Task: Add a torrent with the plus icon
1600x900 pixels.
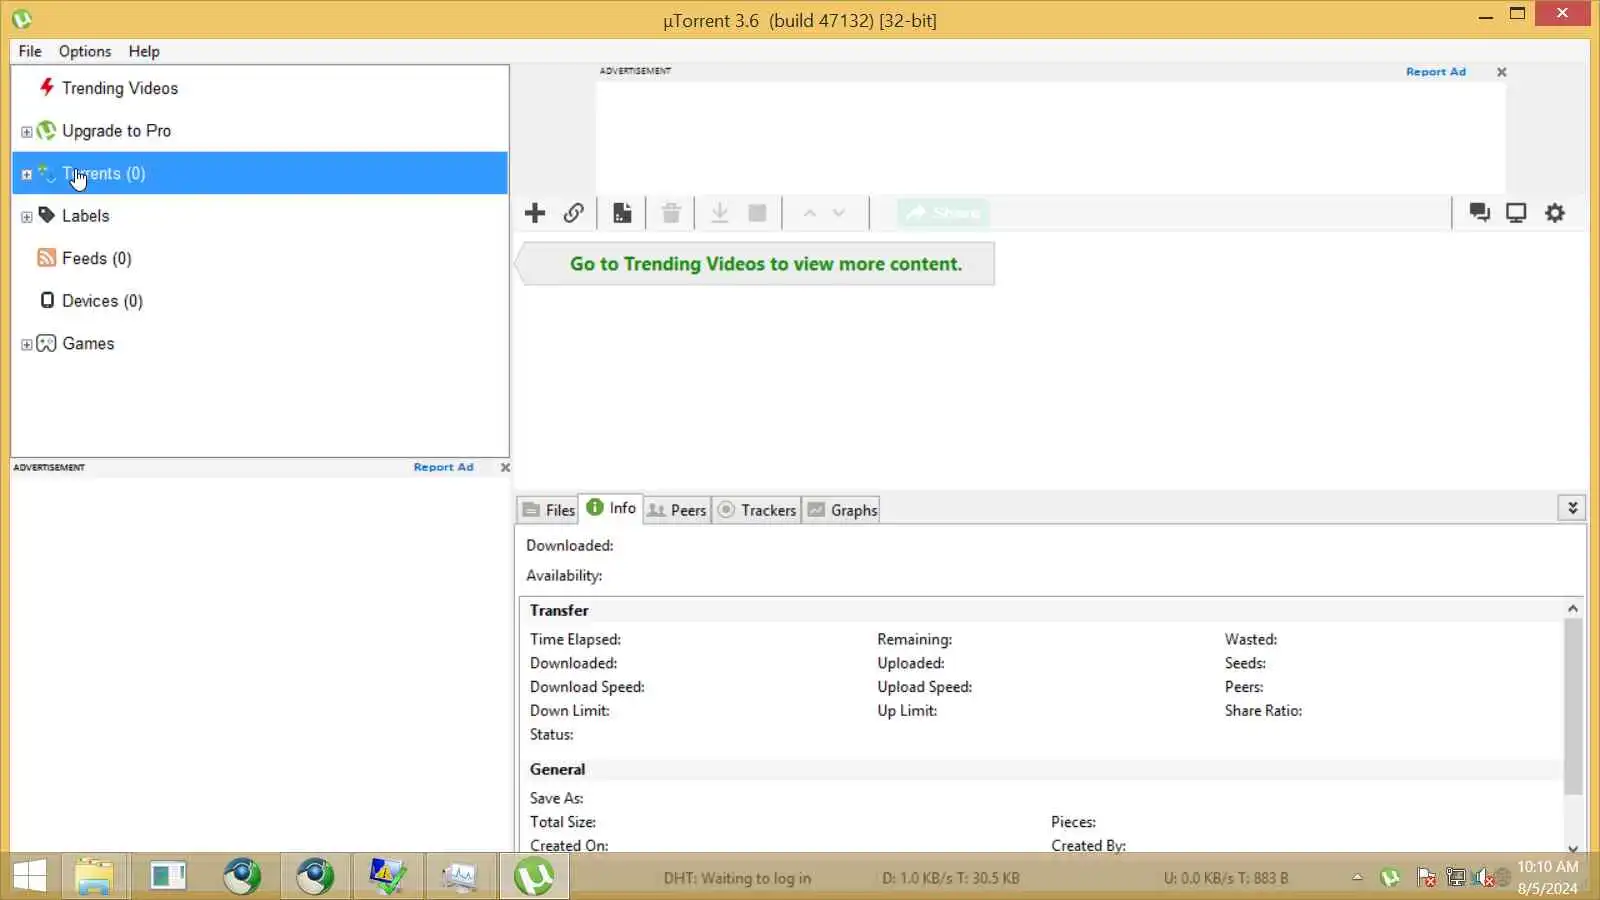Action: (535, 213)
